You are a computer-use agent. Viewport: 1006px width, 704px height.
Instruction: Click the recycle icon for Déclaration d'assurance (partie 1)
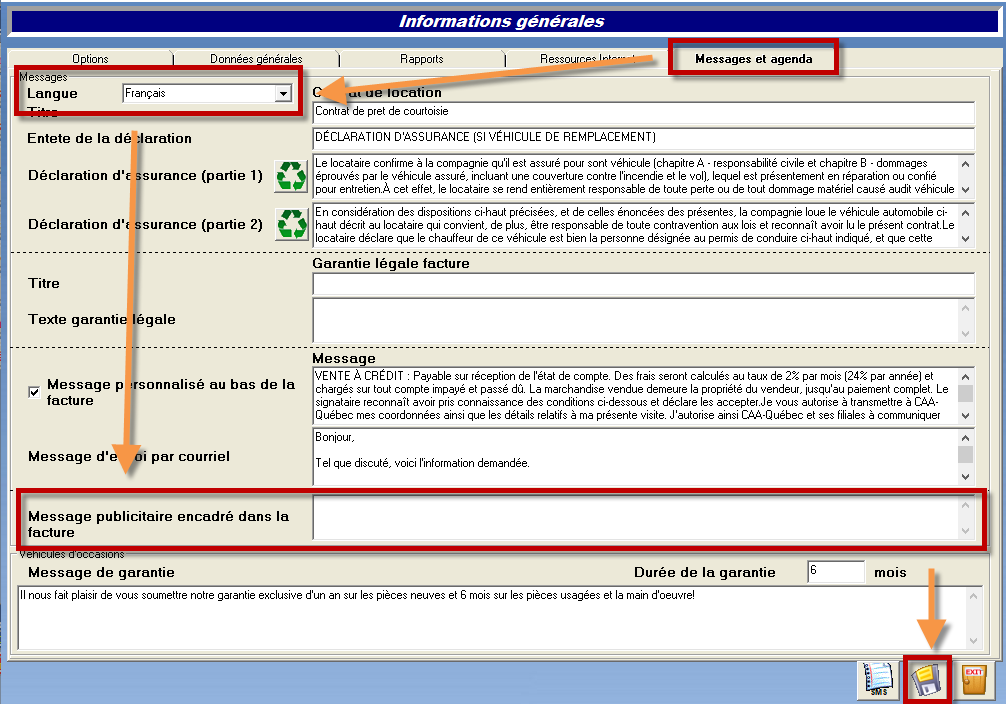pyautogui.click(x=291, y=176)
